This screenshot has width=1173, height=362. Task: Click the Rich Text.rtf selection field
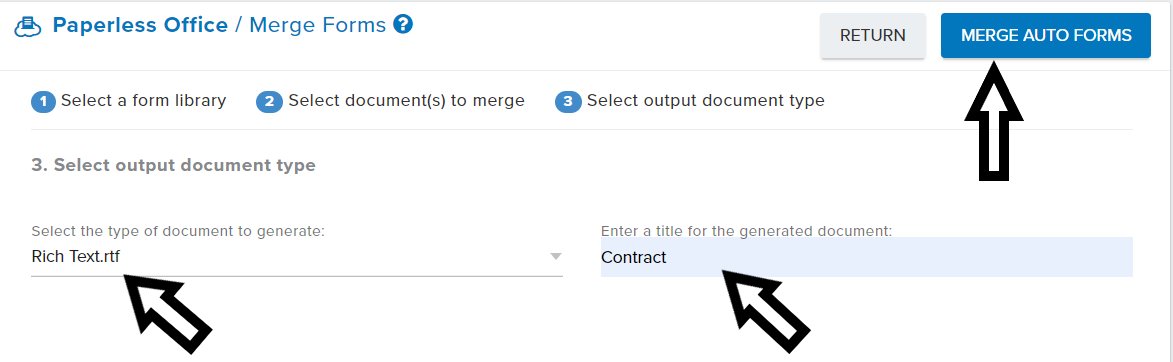[x=297, y=257]
